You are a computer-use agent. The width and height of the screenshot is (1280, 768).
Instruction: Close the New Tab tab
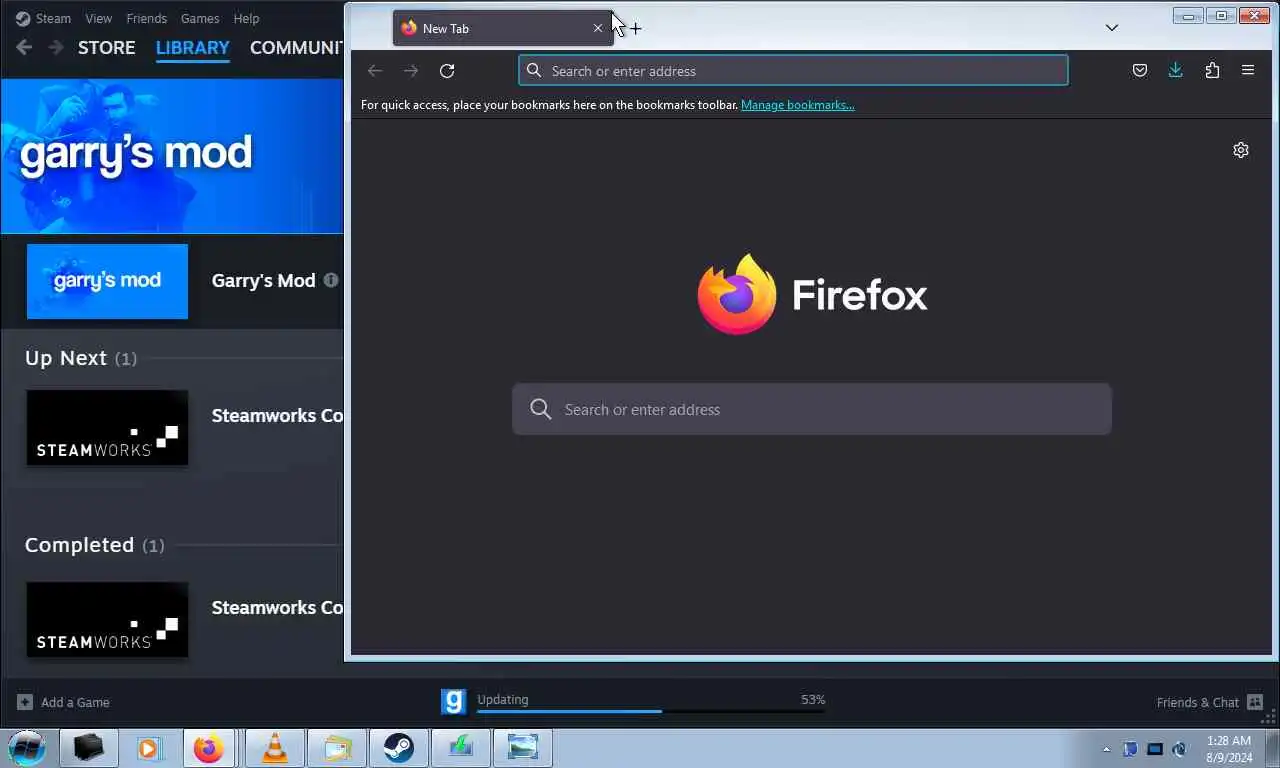(x=598, y=28)
